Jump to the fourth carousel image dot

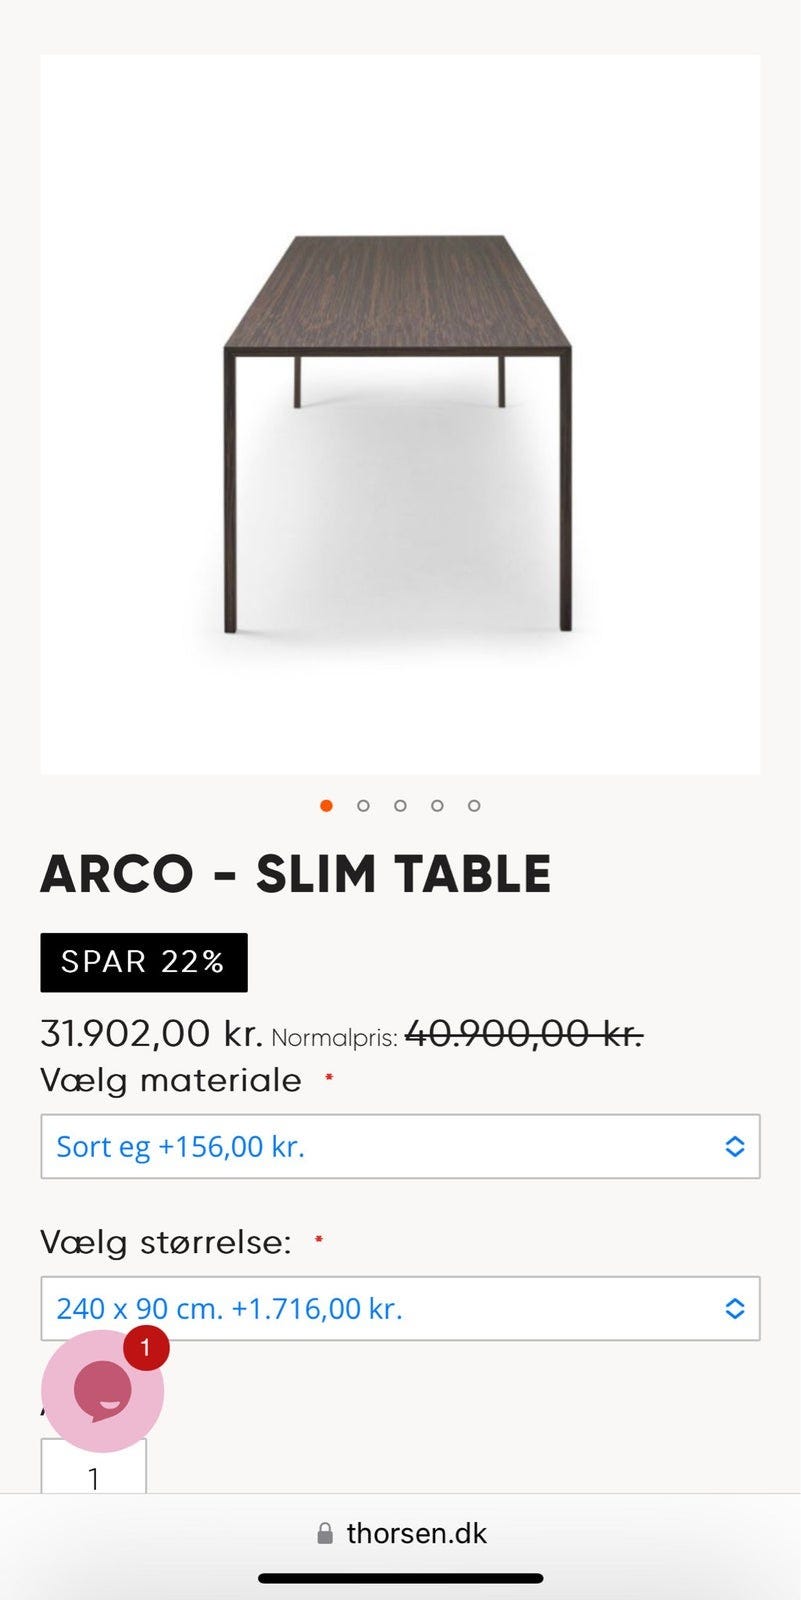(x=437, y=806)
